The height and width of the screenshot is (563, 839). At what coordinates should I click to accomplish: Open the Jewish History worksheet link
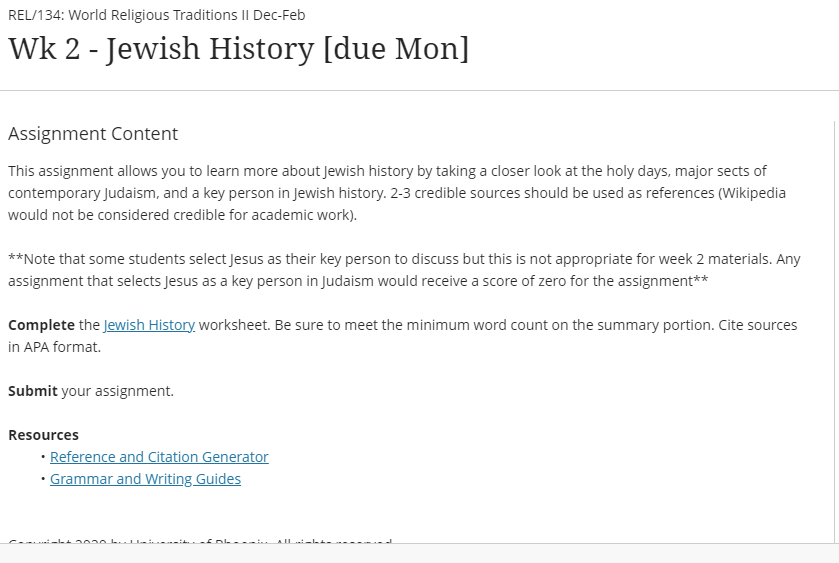pyautogui.click(x=149, y=325)
